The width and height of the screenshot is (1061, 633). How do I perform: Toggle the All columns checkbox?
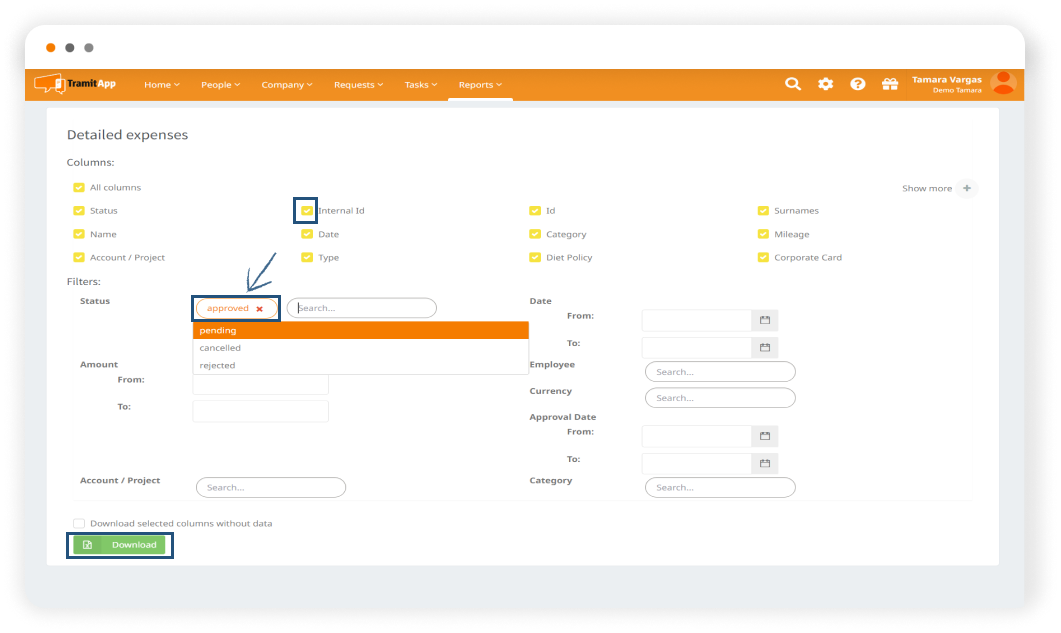[x=79, y=187]
